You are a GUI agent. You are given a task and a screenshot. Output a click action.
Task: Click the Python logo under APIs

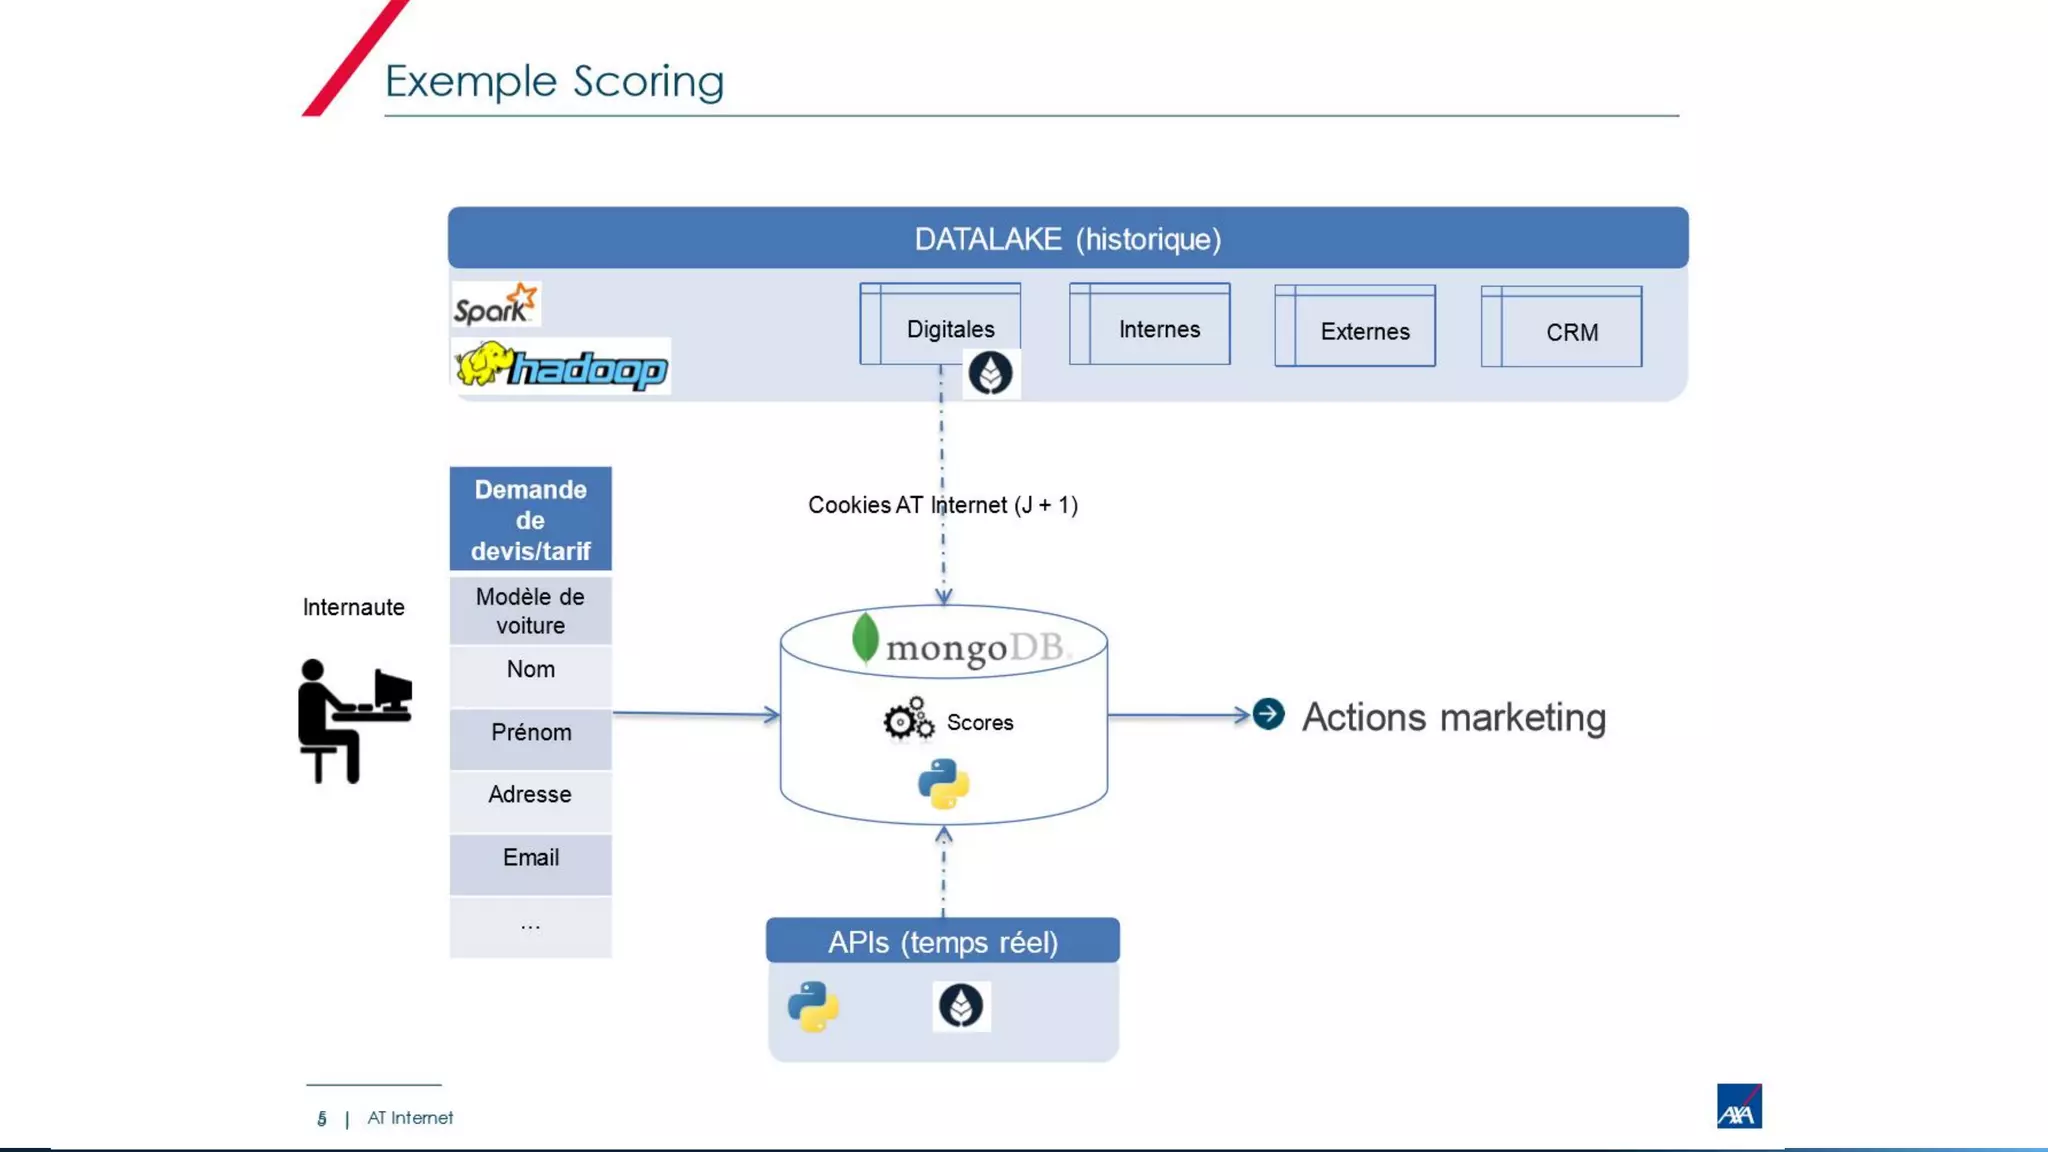click(813, 1006)
